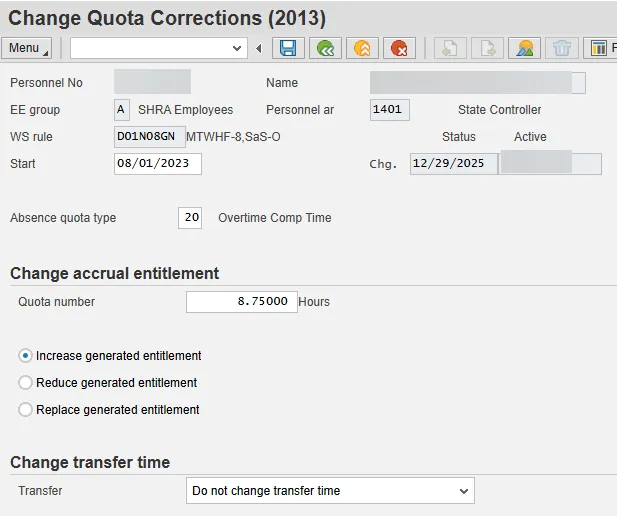
Task: Click the green Back arrow icon
Action: point(324,48)
